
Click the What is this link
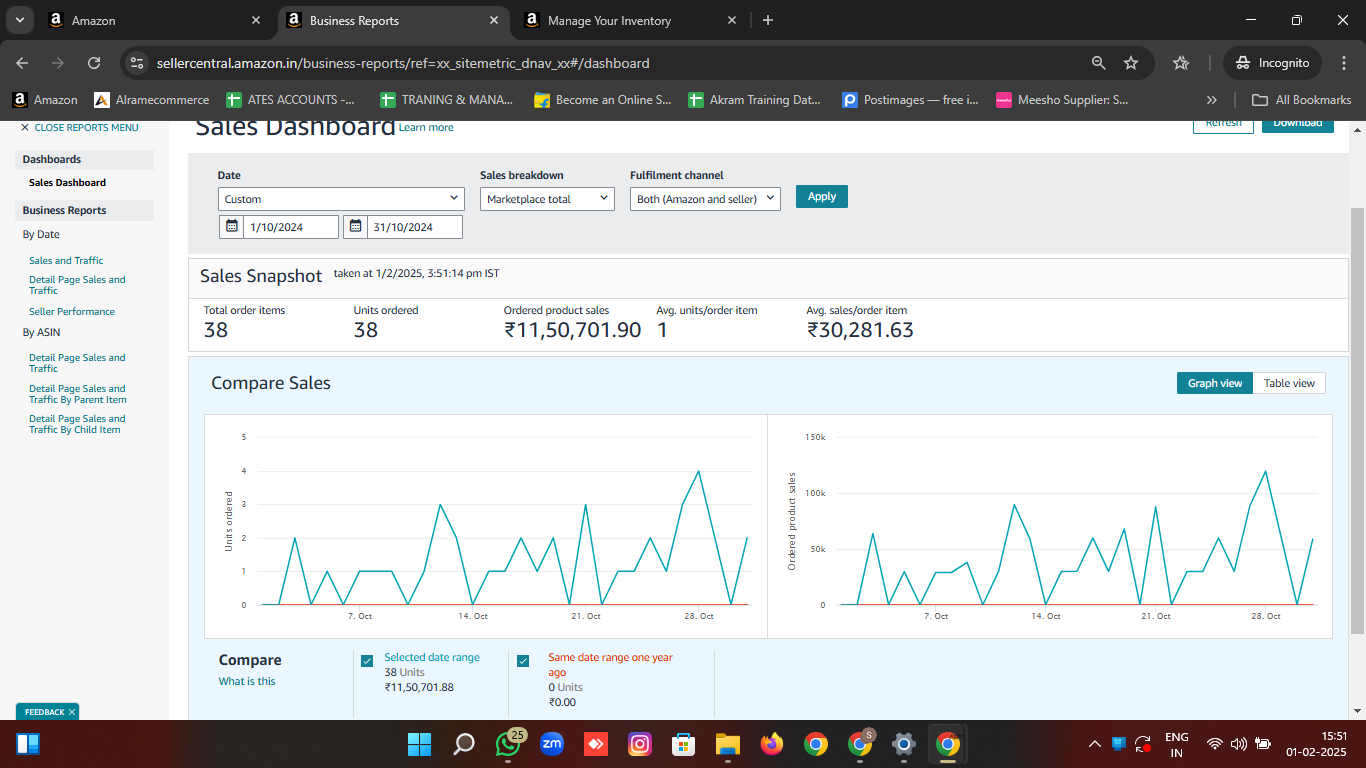[x=247, y=681]
